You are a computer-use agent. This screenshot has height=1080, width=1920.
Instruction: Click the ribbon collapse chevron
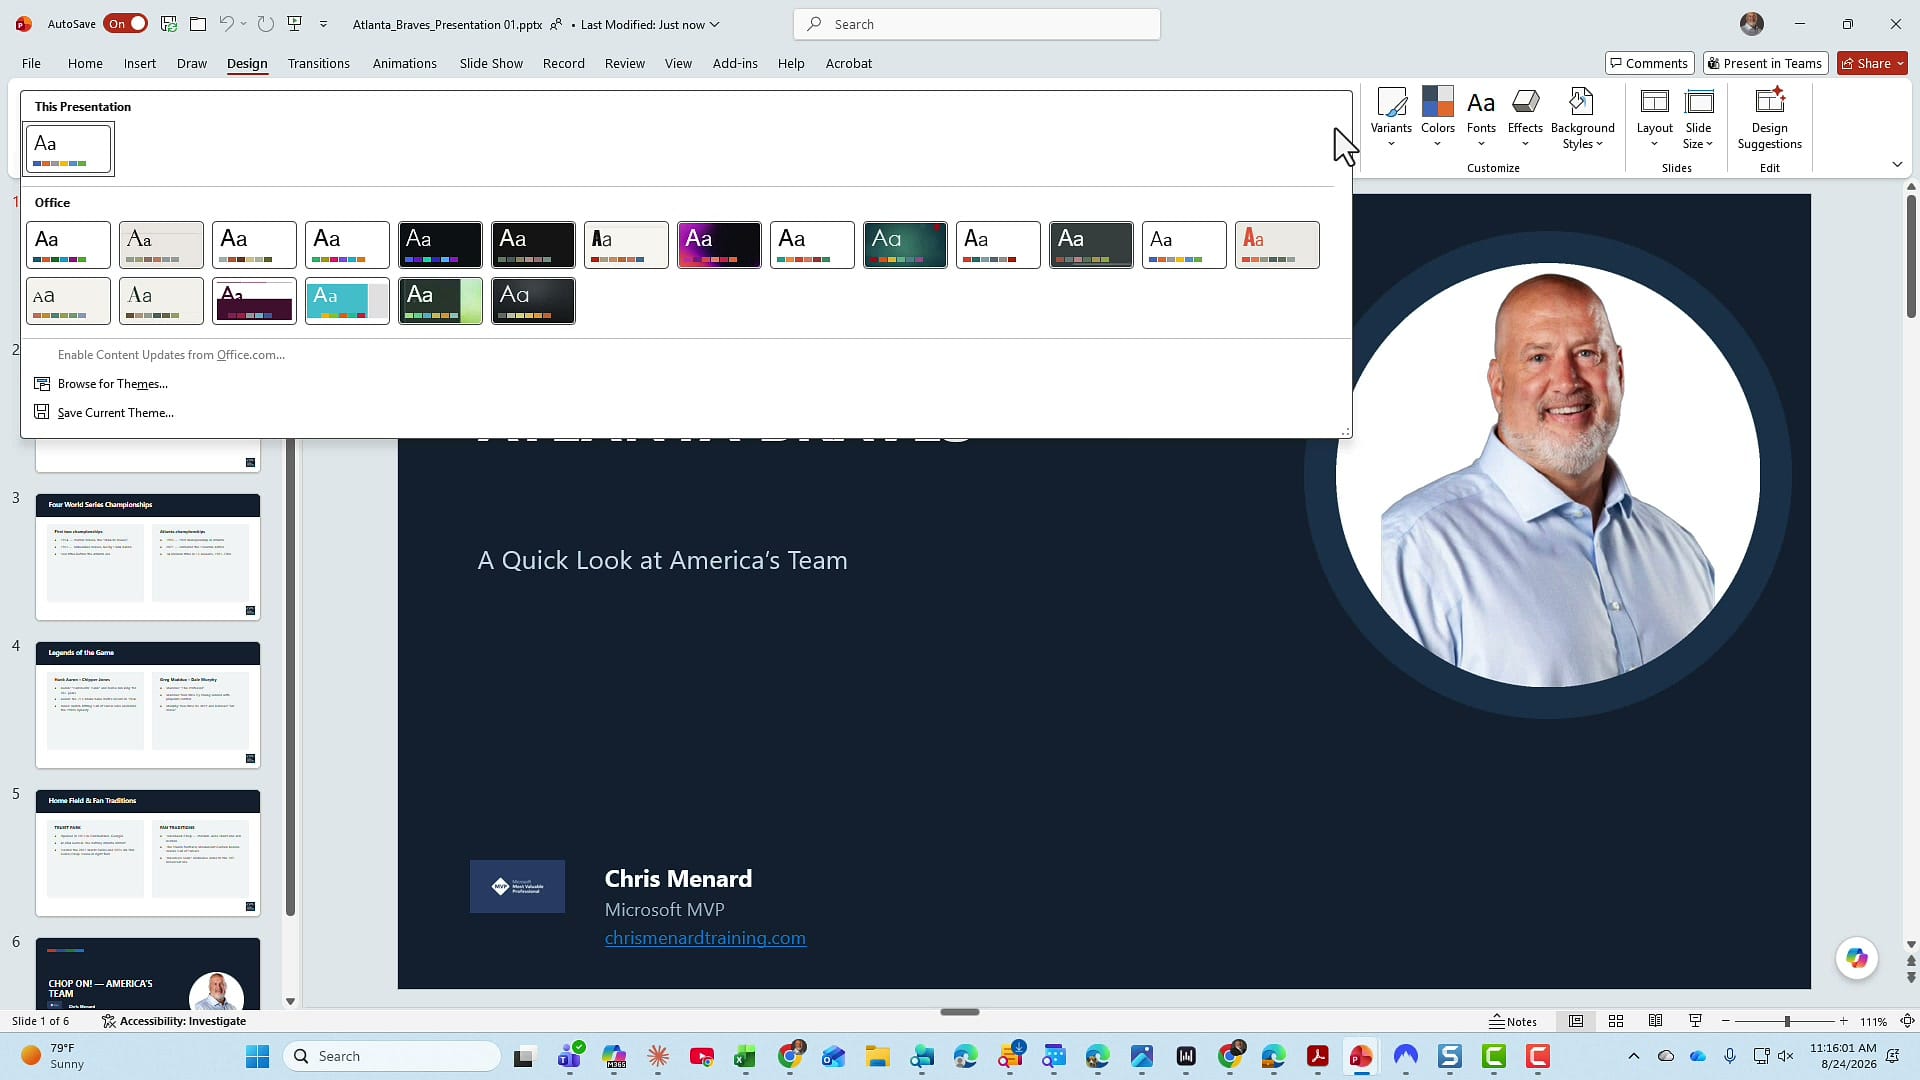click(1897, 164)
